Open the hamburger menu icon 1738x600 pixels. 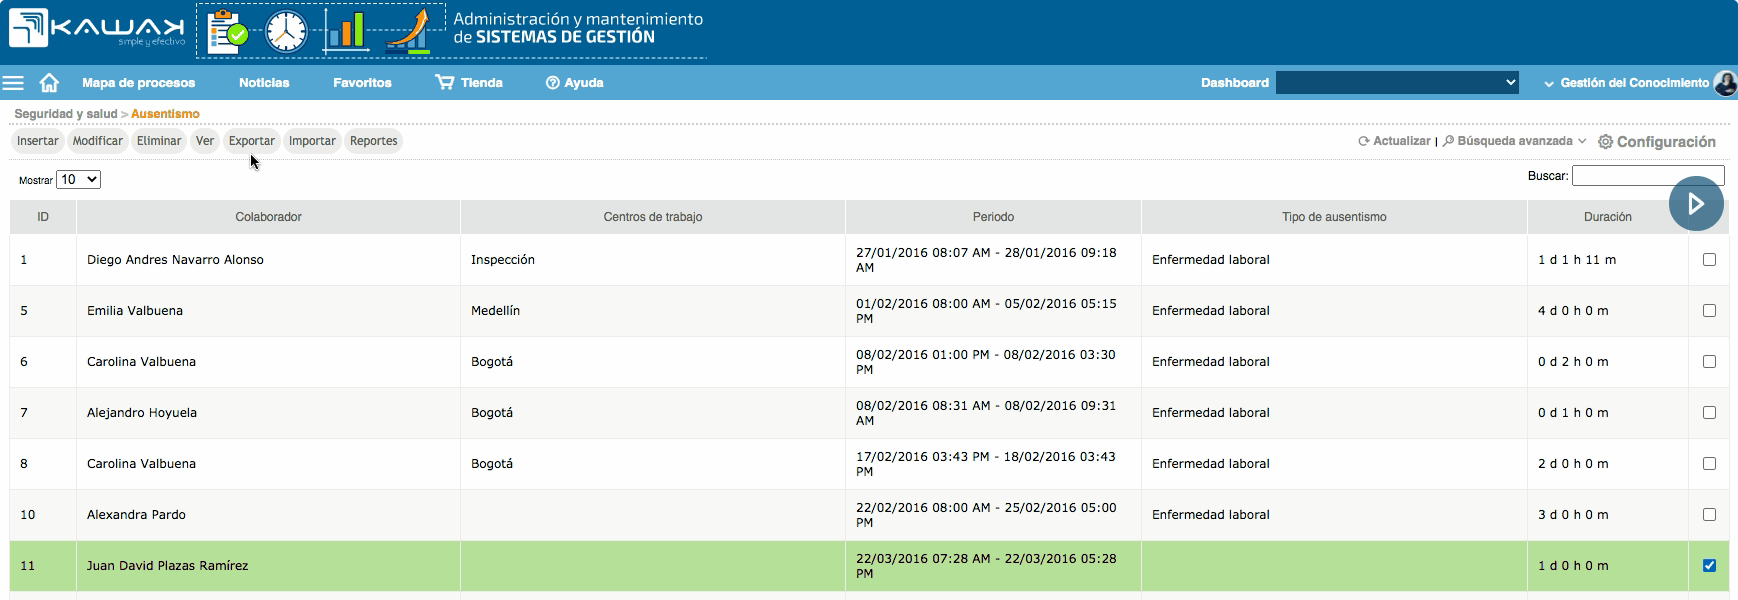13,83
